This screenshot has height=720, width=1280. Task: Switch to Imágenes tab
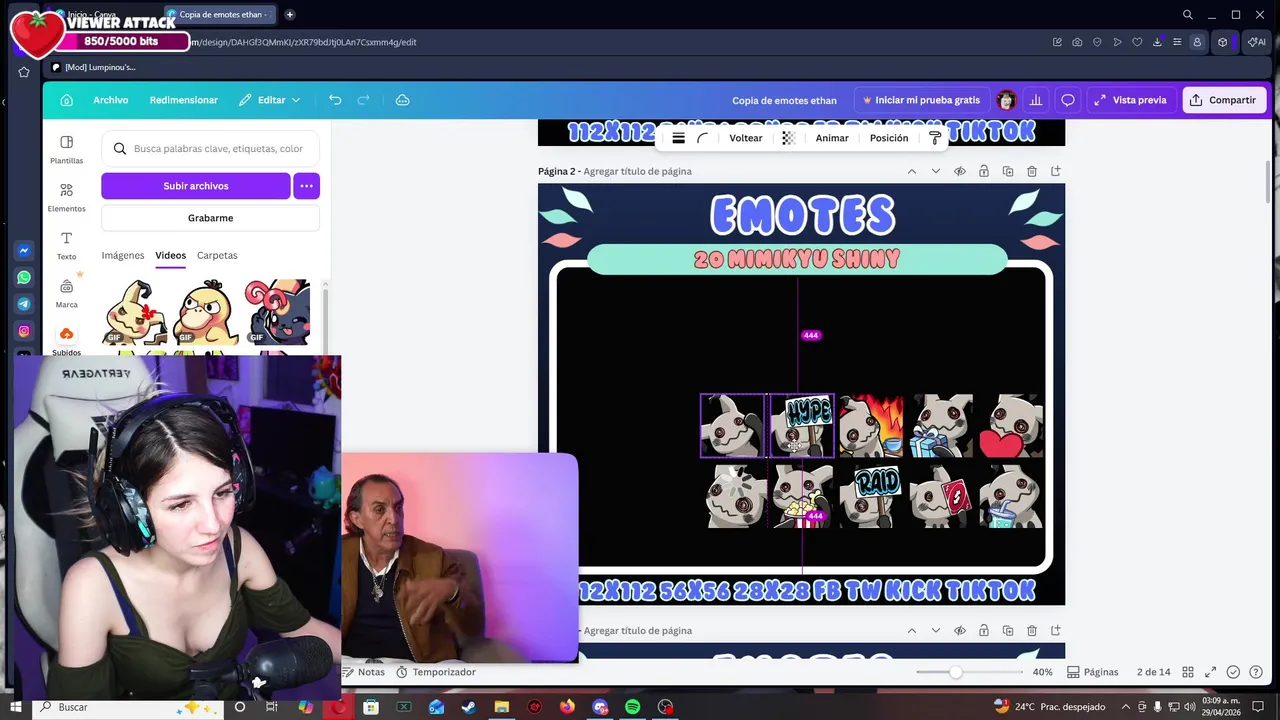coord(123,255)
